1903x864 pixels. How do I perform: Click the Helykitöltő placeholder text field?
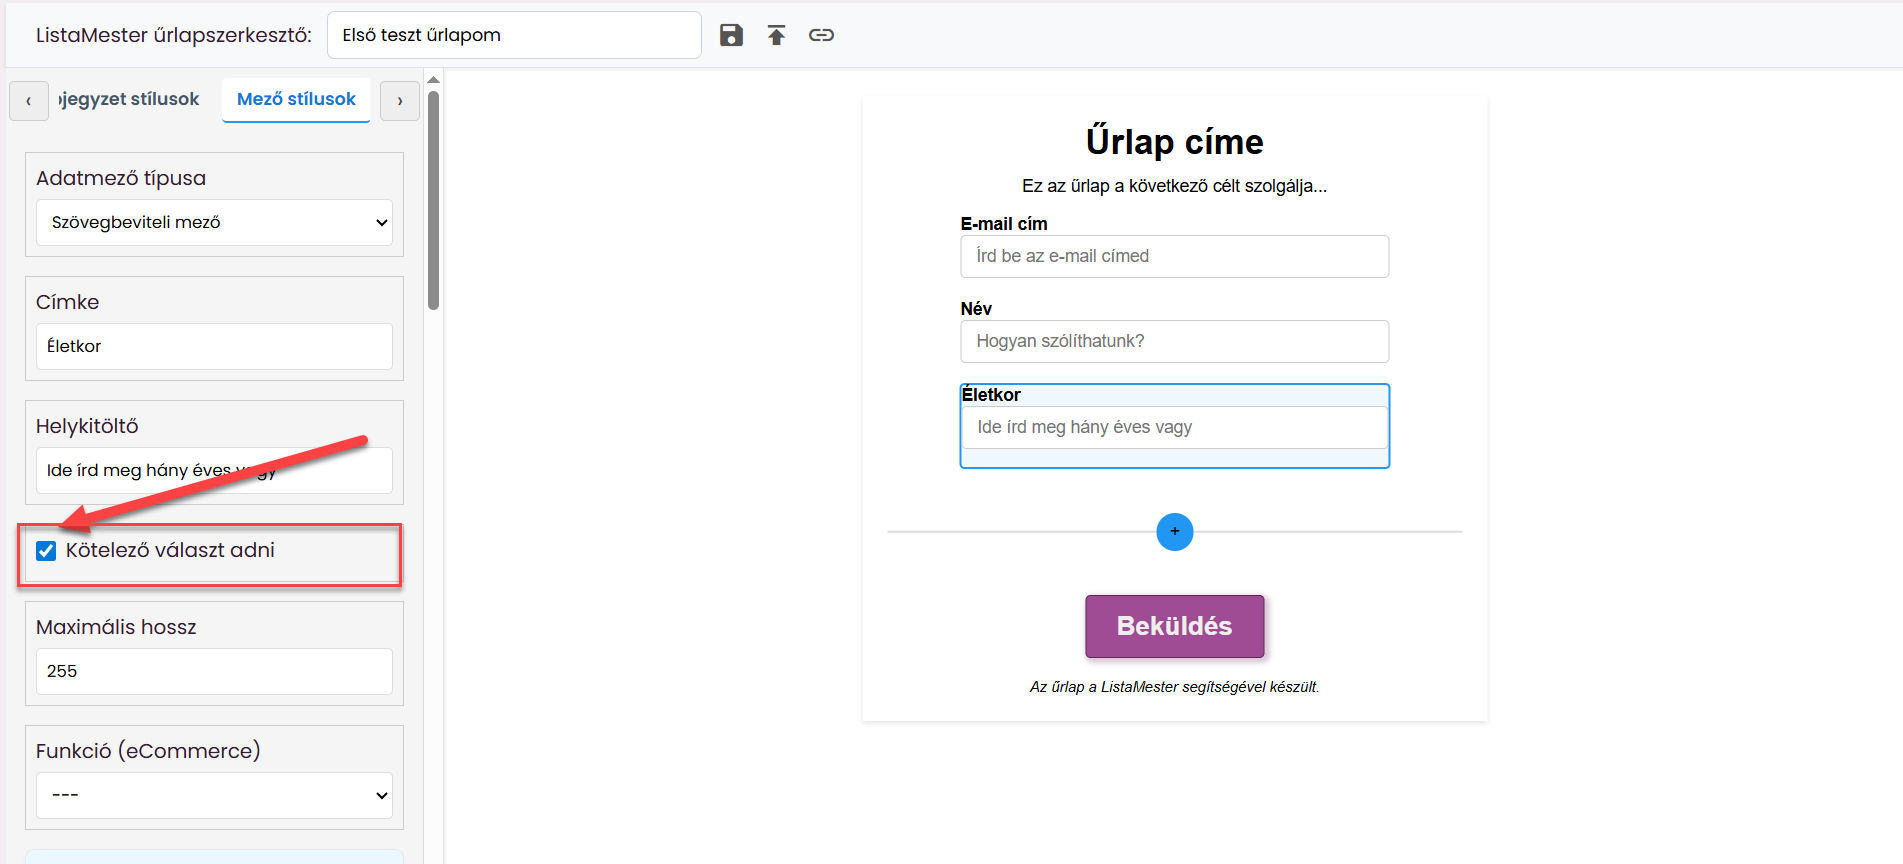pos(214,470)
